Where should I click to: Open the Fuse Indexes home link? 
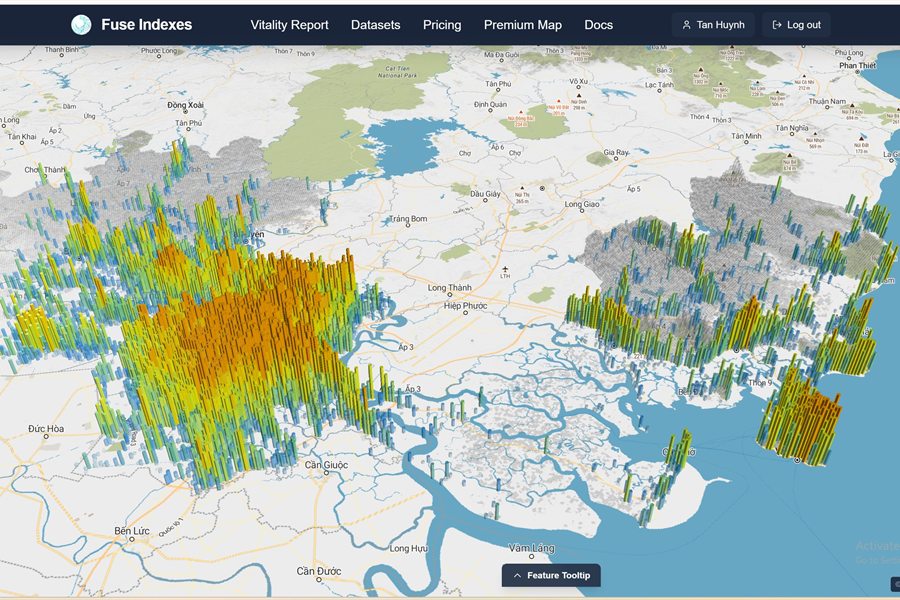[131, 25]
